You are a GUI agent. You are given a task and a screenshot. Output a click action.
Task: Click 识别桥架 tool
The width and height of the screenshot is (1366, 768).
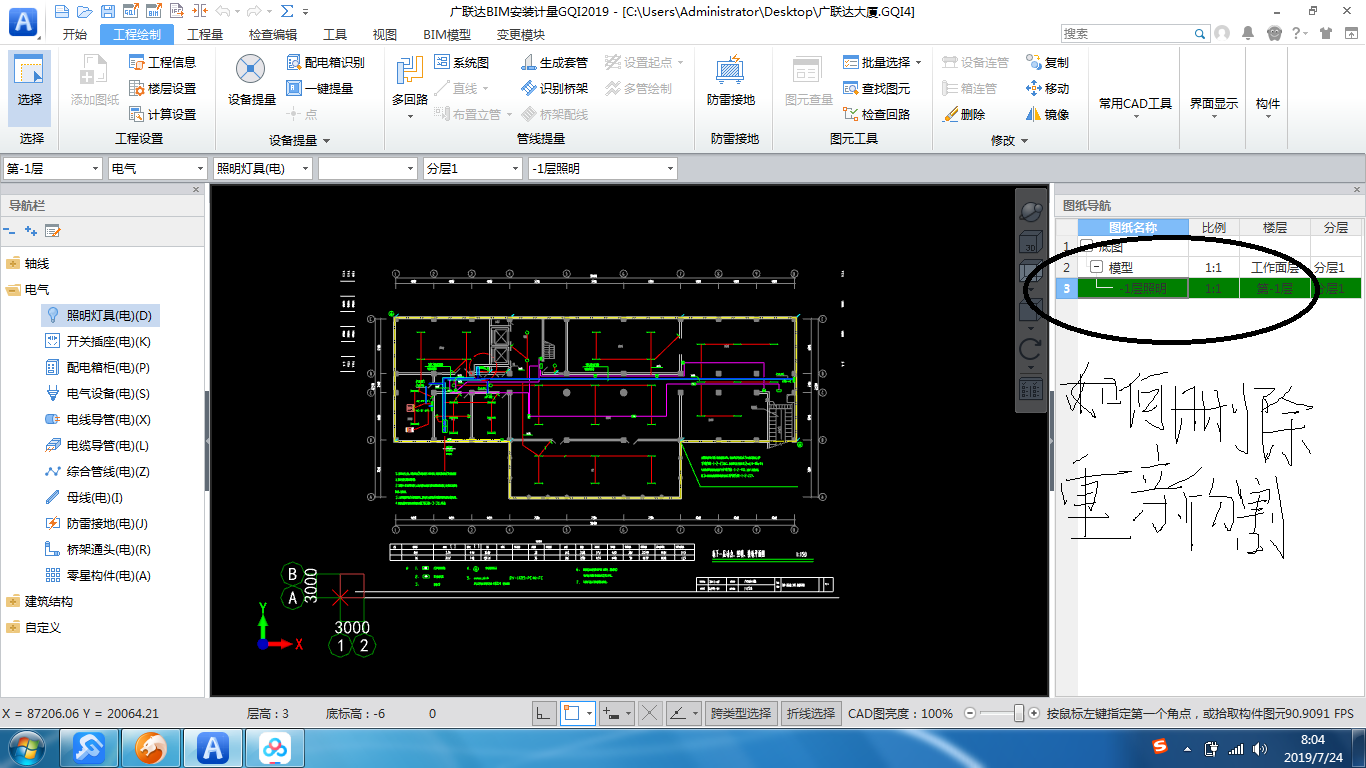coord(555,88)
